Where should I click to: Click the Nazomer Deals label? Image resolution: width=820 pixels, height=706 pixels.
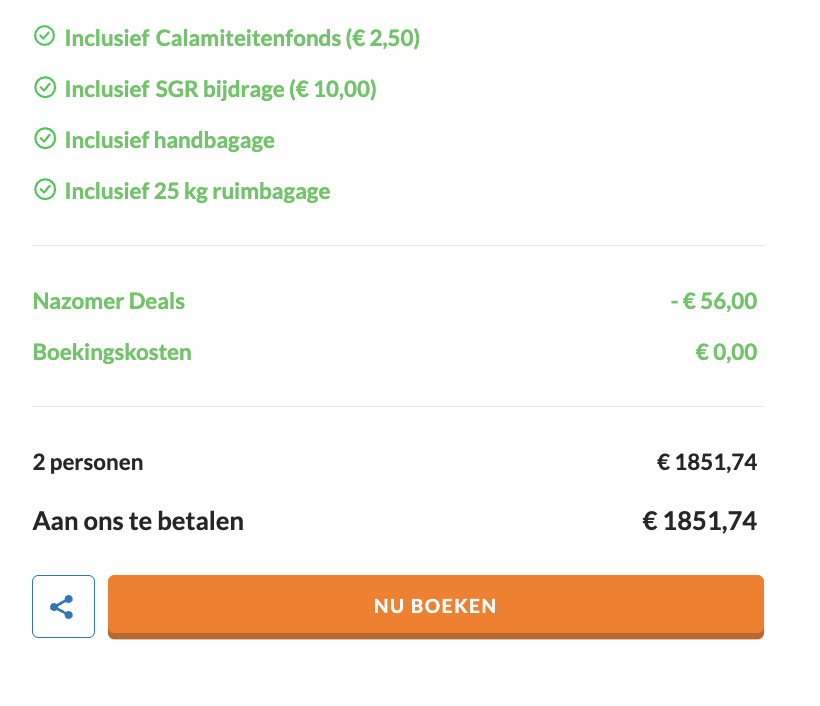[x=109, y=301]
